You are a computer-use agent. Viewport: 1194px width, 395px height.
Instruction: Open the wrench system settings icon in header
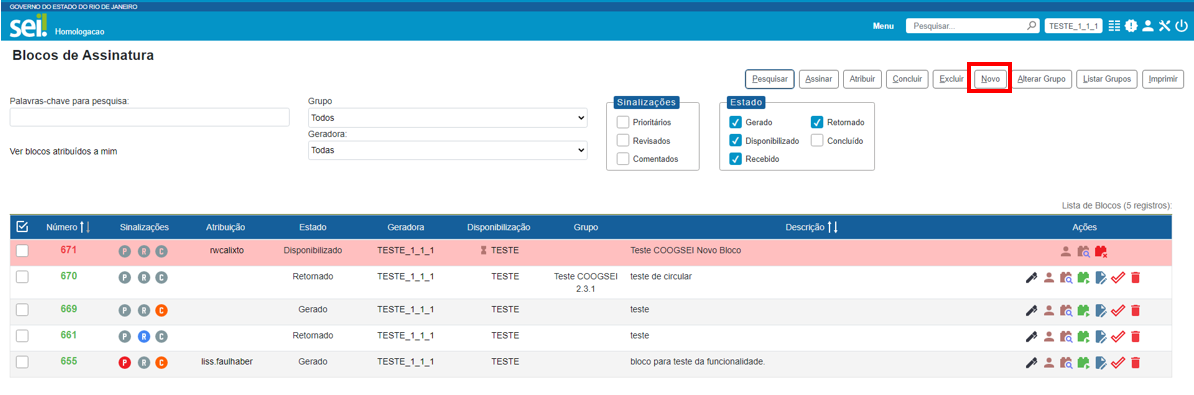pyautogui.click(x=1164, y=26)
